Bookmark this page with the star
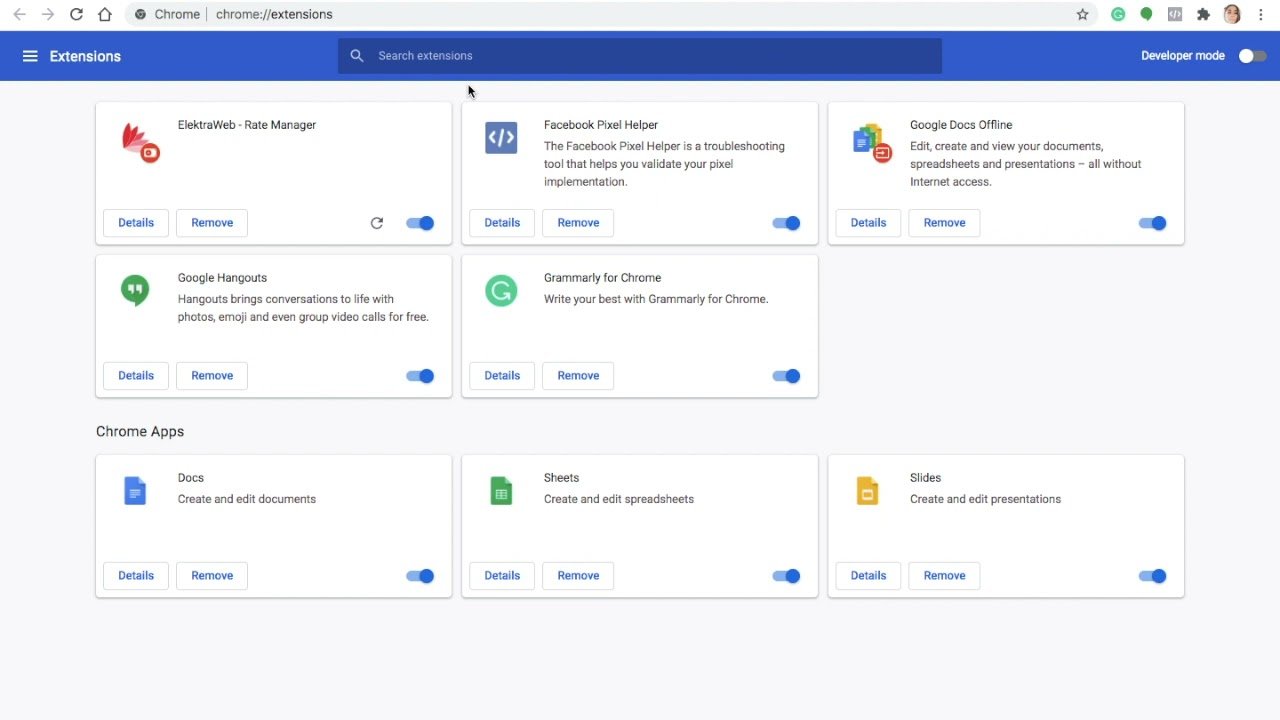The height and width of the screenshot is (720, 1280). [1082, 14]
